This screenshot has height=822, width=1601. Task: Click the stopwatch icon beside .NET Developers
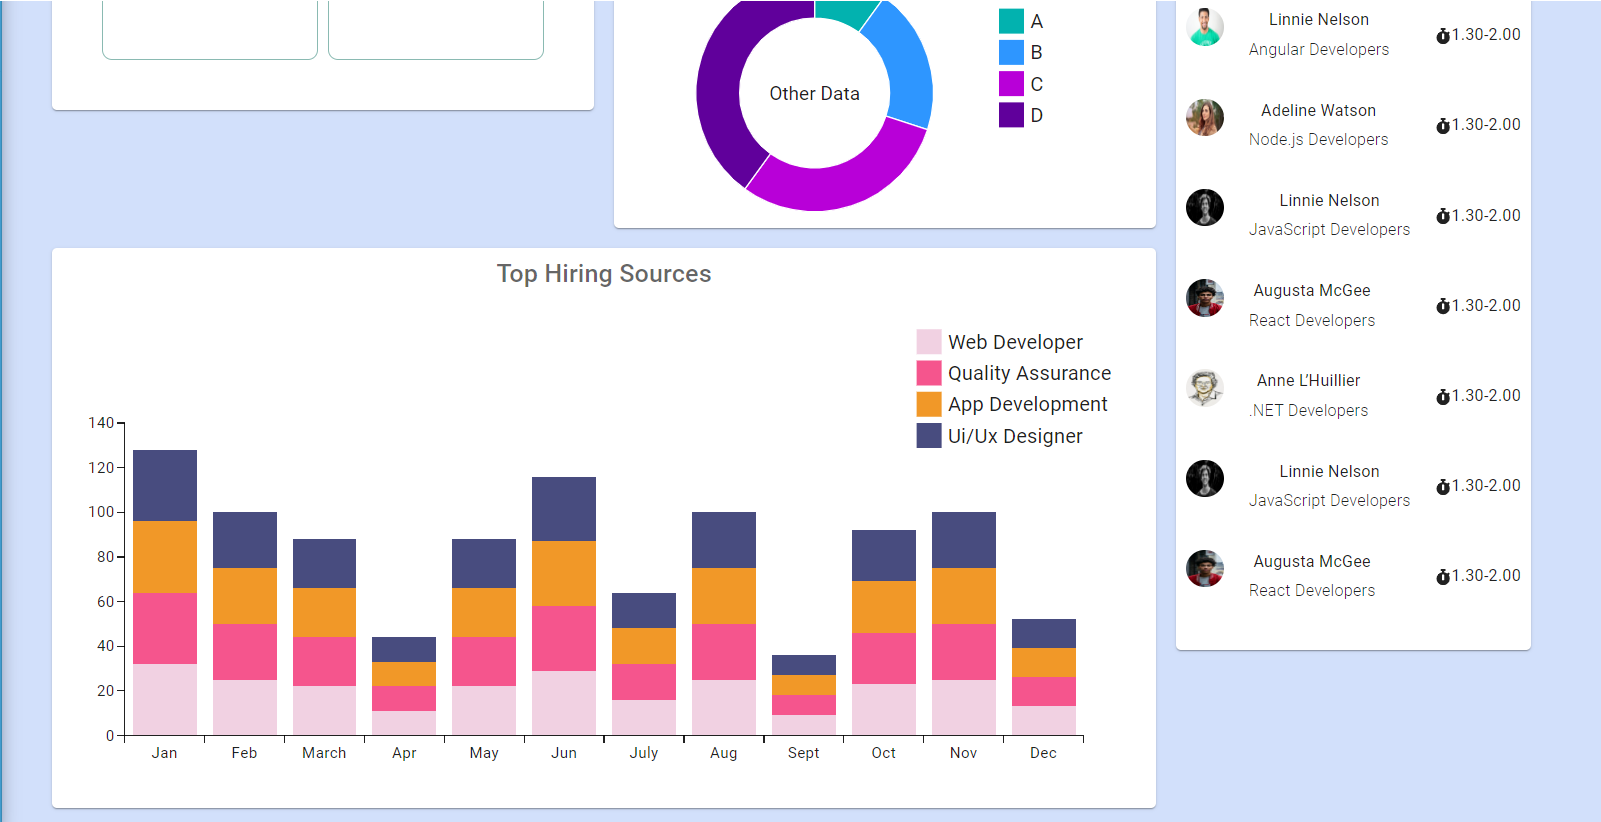pyautogui.click(x=1443, y=397)
